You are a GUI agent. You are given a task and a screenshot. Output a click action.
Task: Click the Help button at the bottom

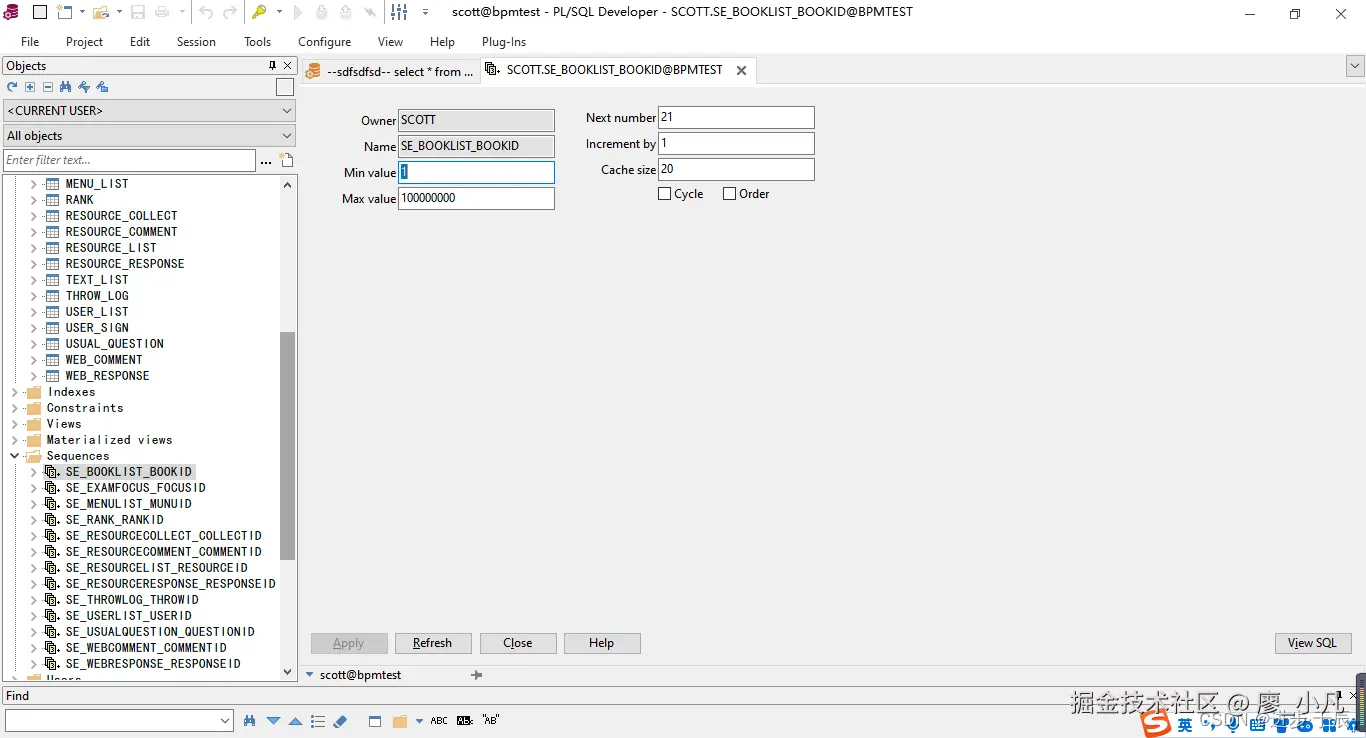[602, 643]
